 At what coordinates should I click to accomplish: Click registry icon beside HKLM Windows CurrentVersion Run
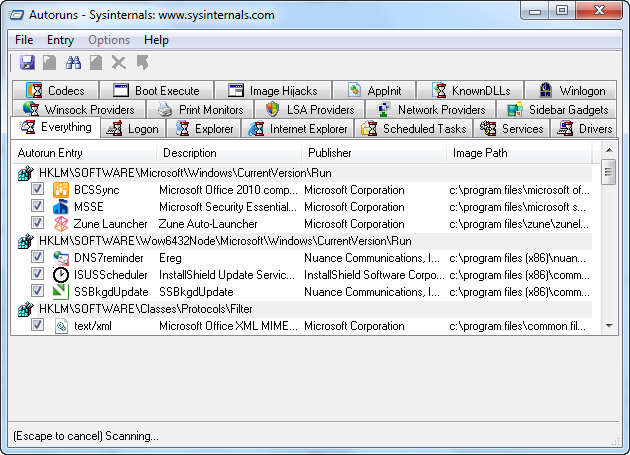(x=25, y=173)
